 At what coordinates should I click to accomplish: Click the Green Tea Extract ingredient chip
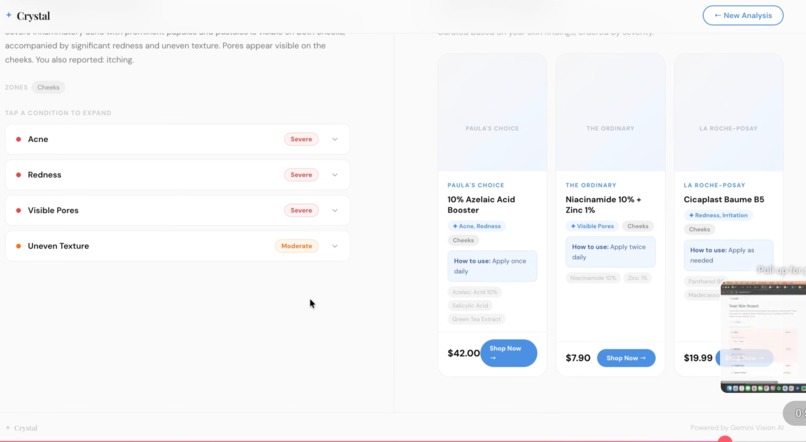(477, 319)
